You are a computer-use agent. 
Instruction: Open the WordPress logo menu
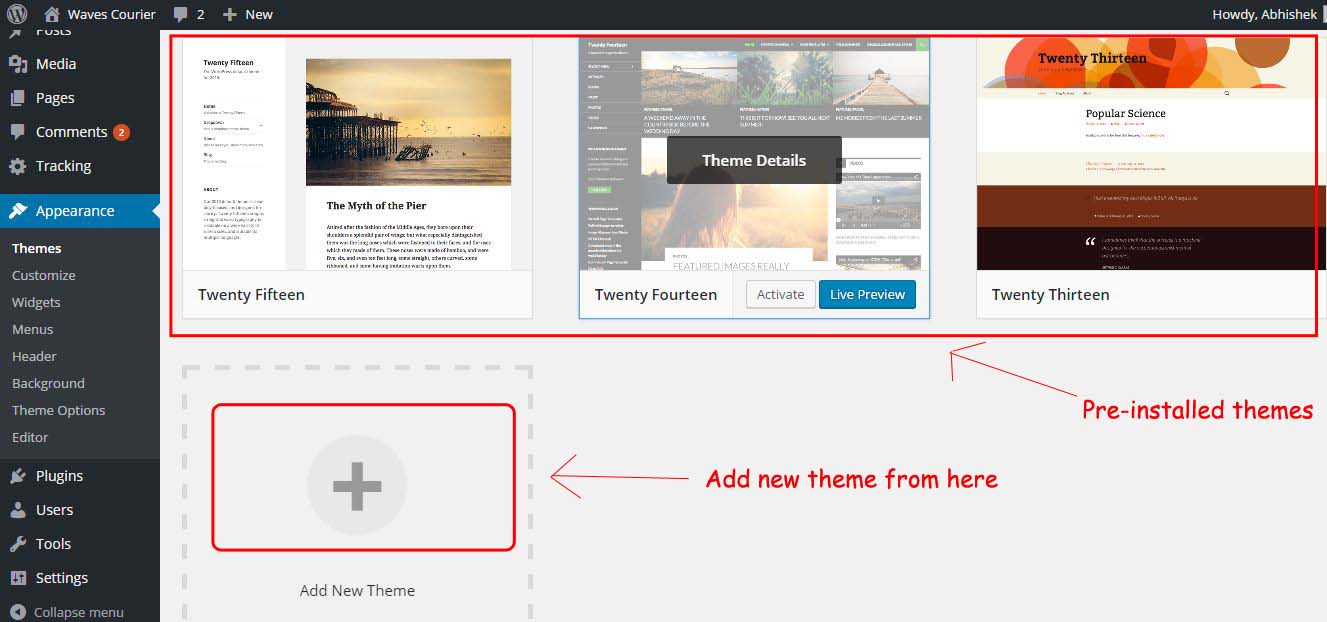17,14
